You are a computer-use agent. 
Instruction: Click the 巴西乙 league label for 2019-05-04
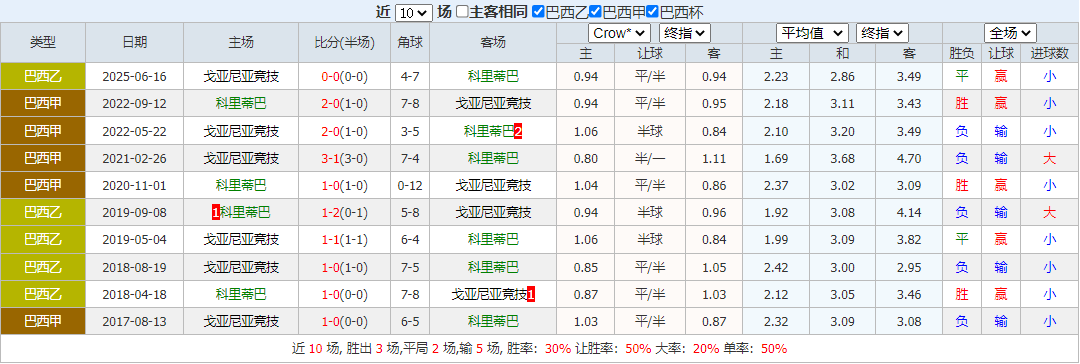tap(43, 240)
